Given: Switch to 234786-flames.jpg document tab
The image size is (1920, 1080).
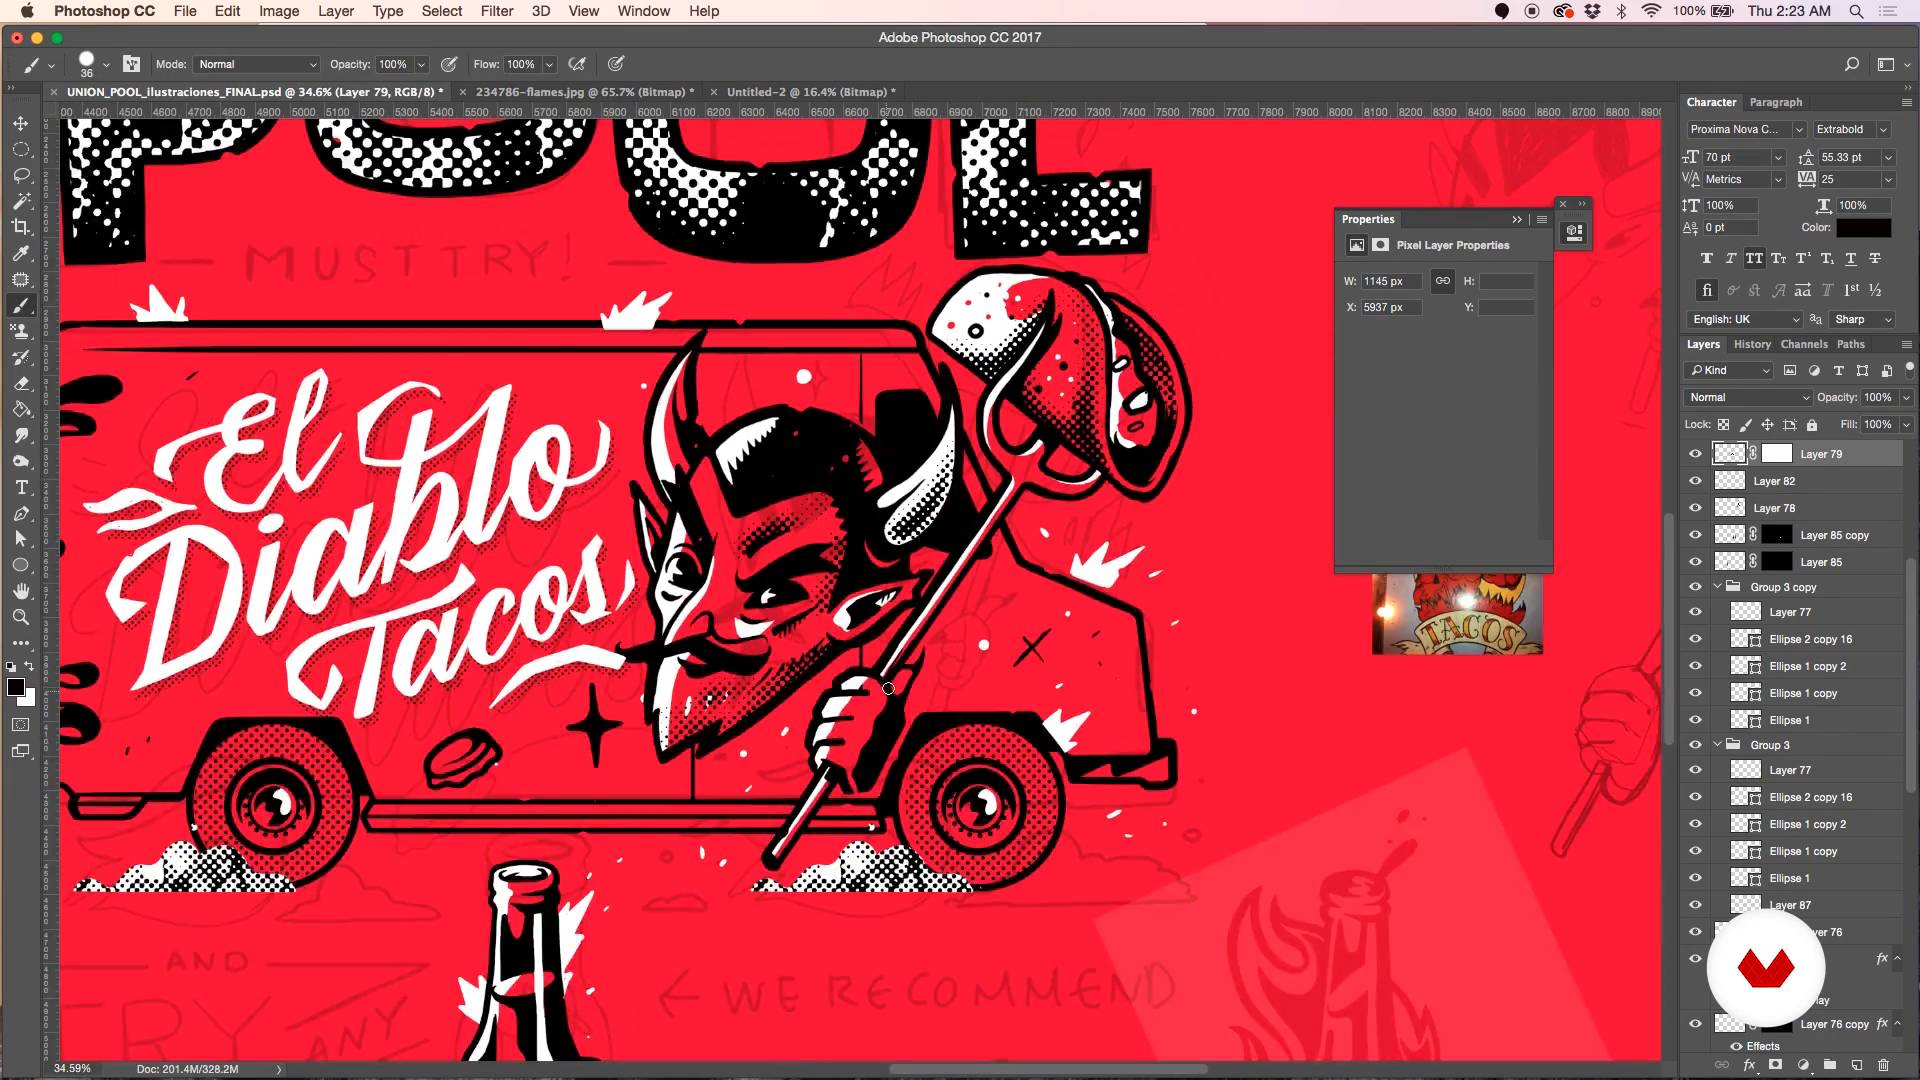Looking at the screenshot, I should (x=583, y=92).
